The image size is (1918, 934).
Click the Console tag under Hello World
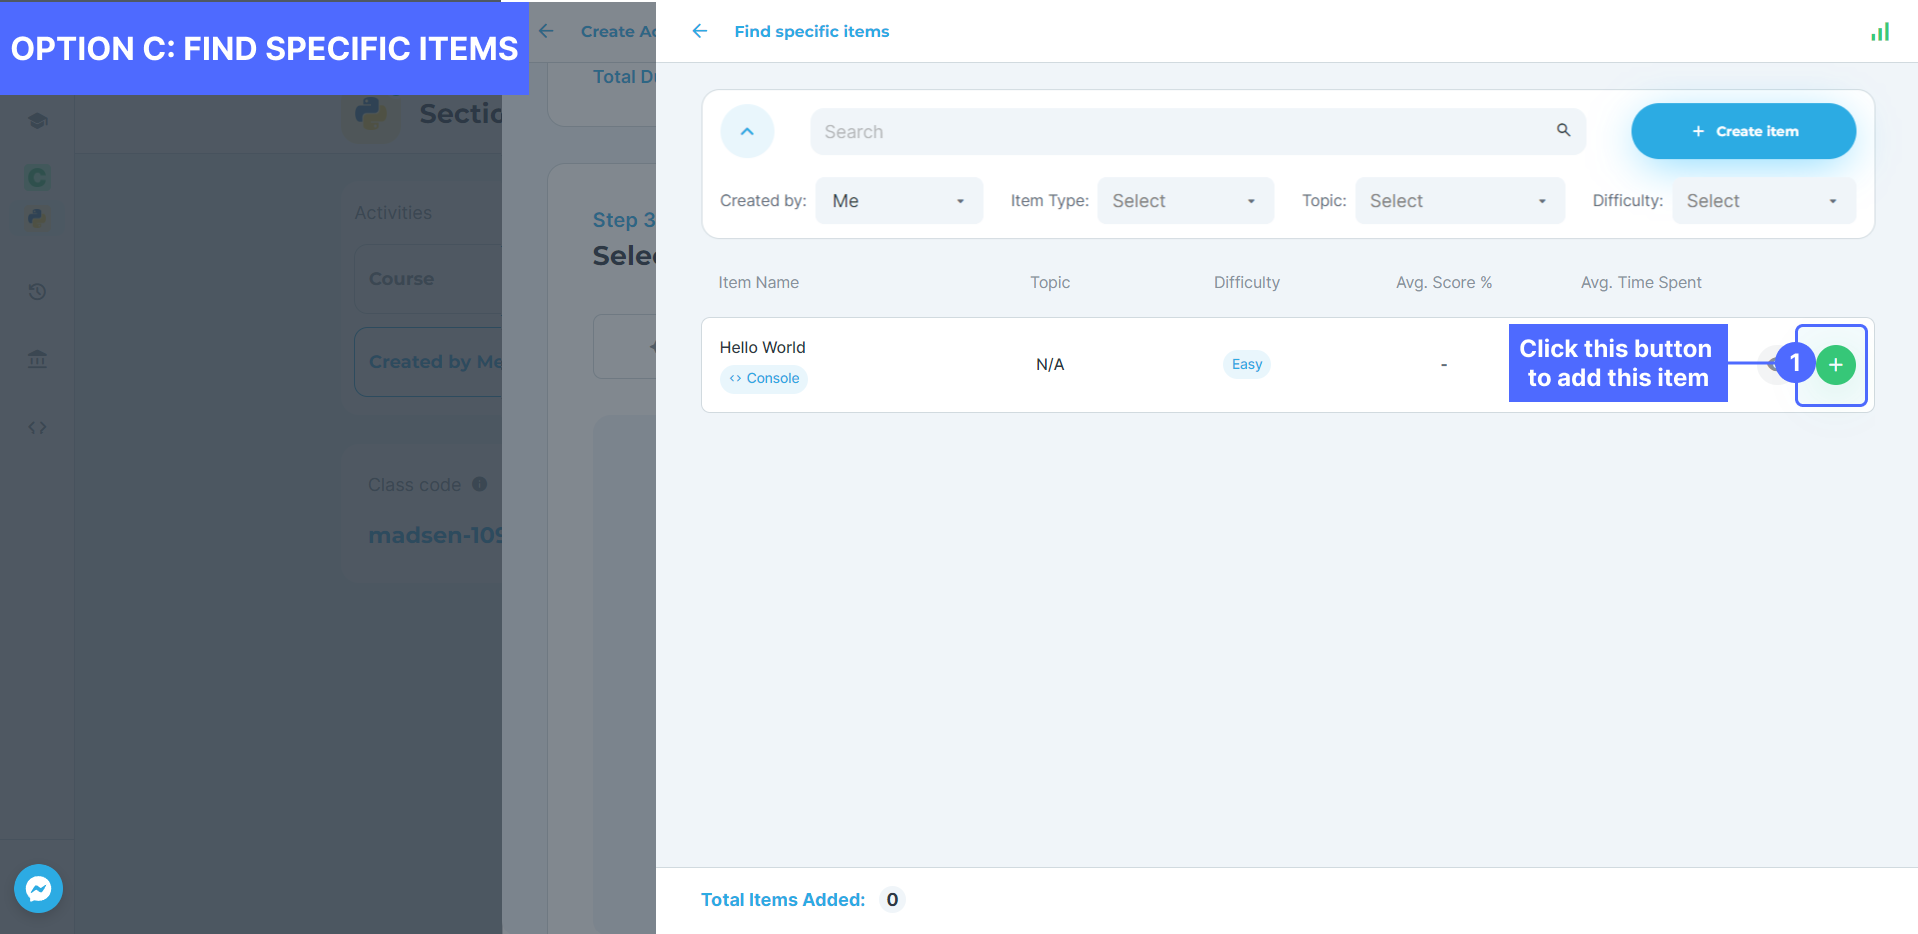[x=764, y=379]
